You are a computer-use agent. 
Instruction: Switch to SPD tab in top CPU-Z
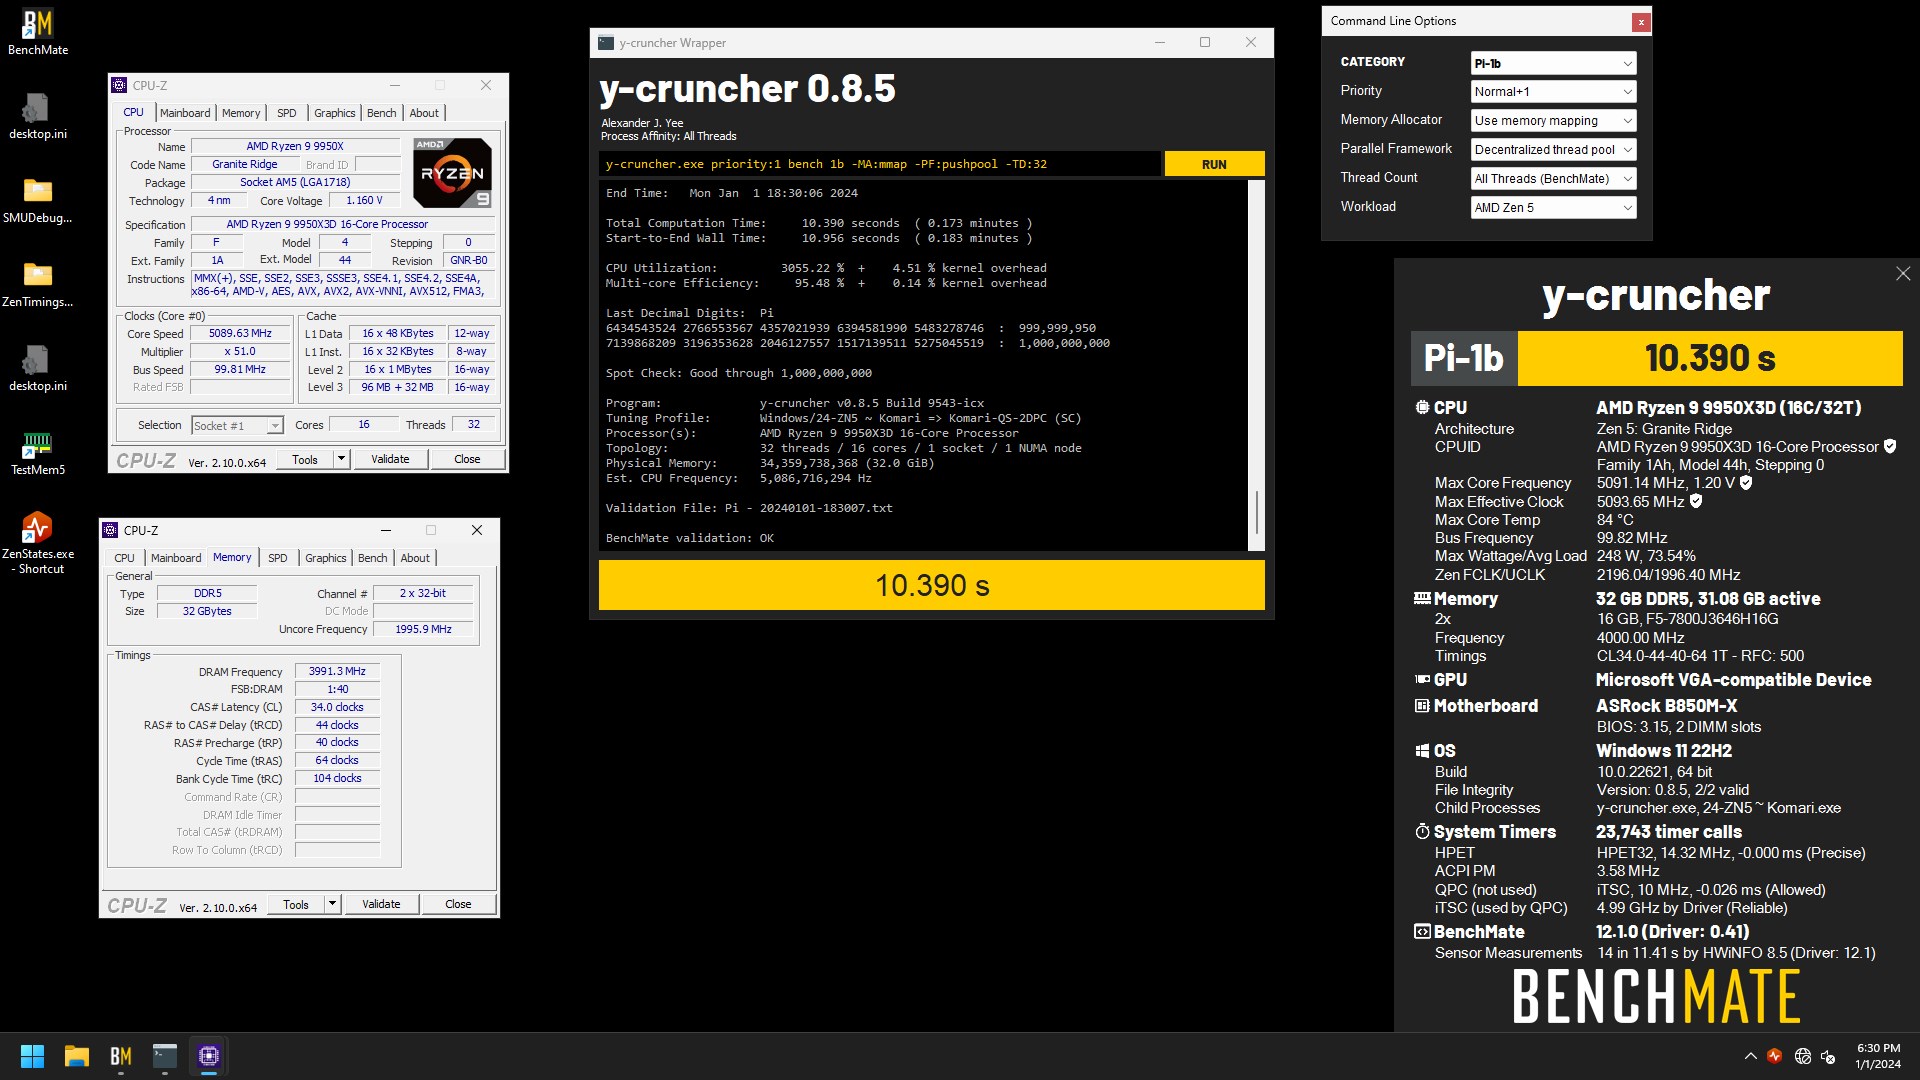pyautogui.click(x=287, y=113)
